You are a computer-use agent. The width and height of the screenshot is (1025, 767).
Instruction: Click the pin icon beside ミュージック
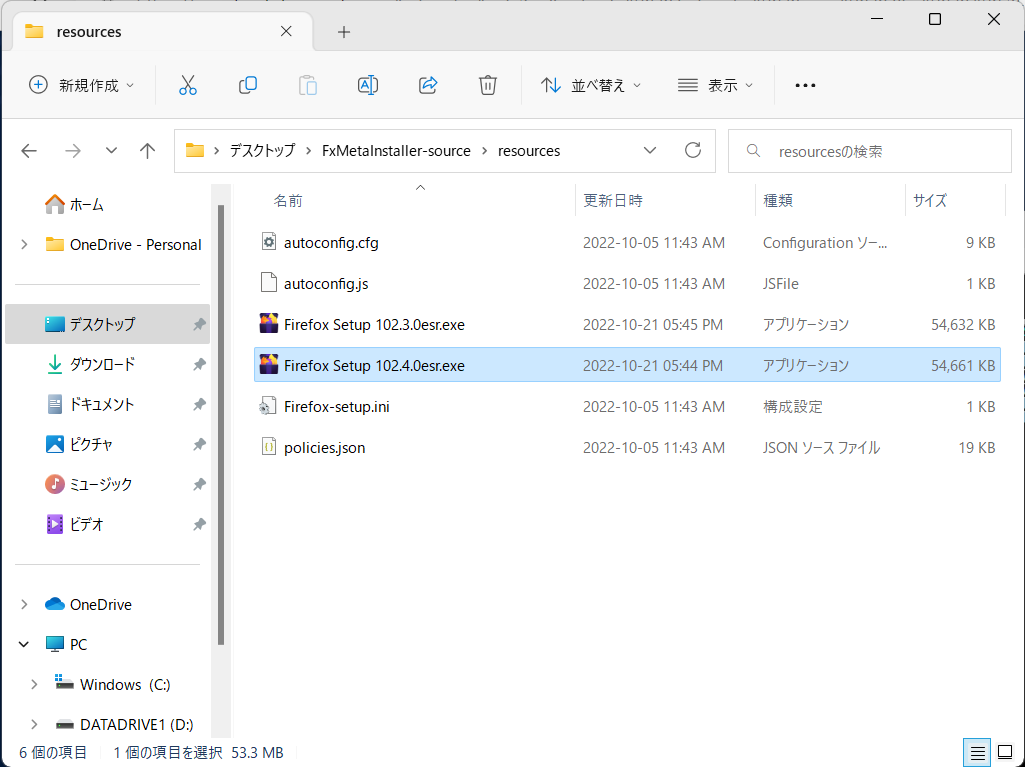(x=199, y=485)
